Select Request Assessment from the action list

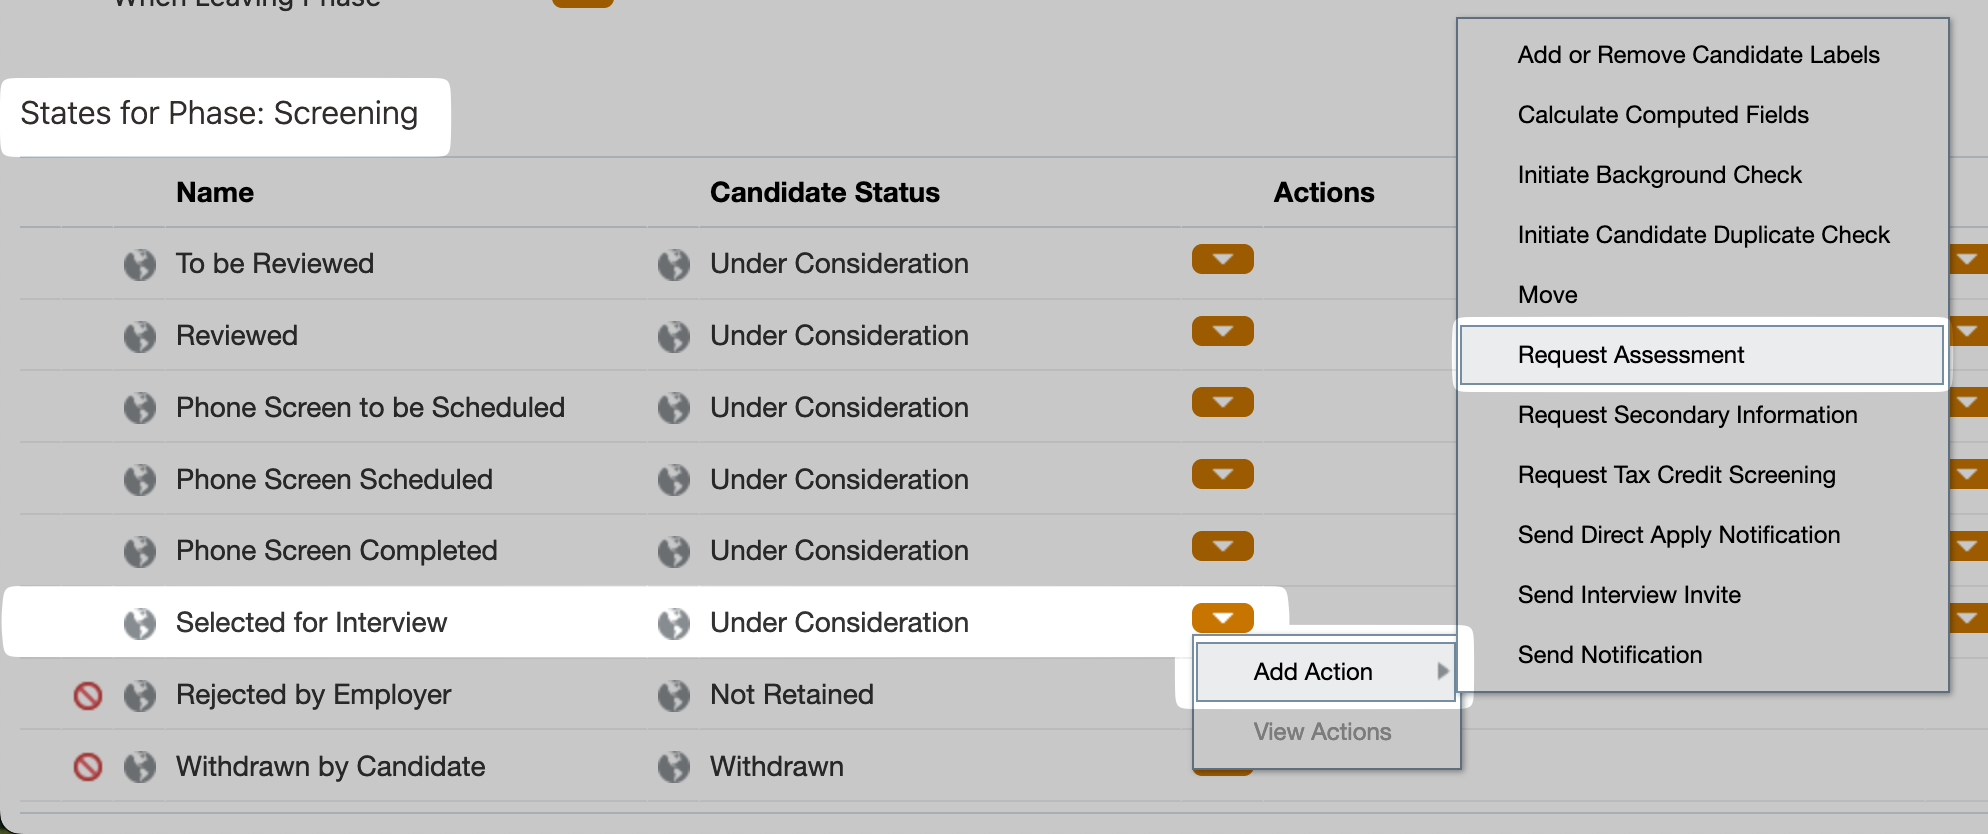[x=1630, y=355]
